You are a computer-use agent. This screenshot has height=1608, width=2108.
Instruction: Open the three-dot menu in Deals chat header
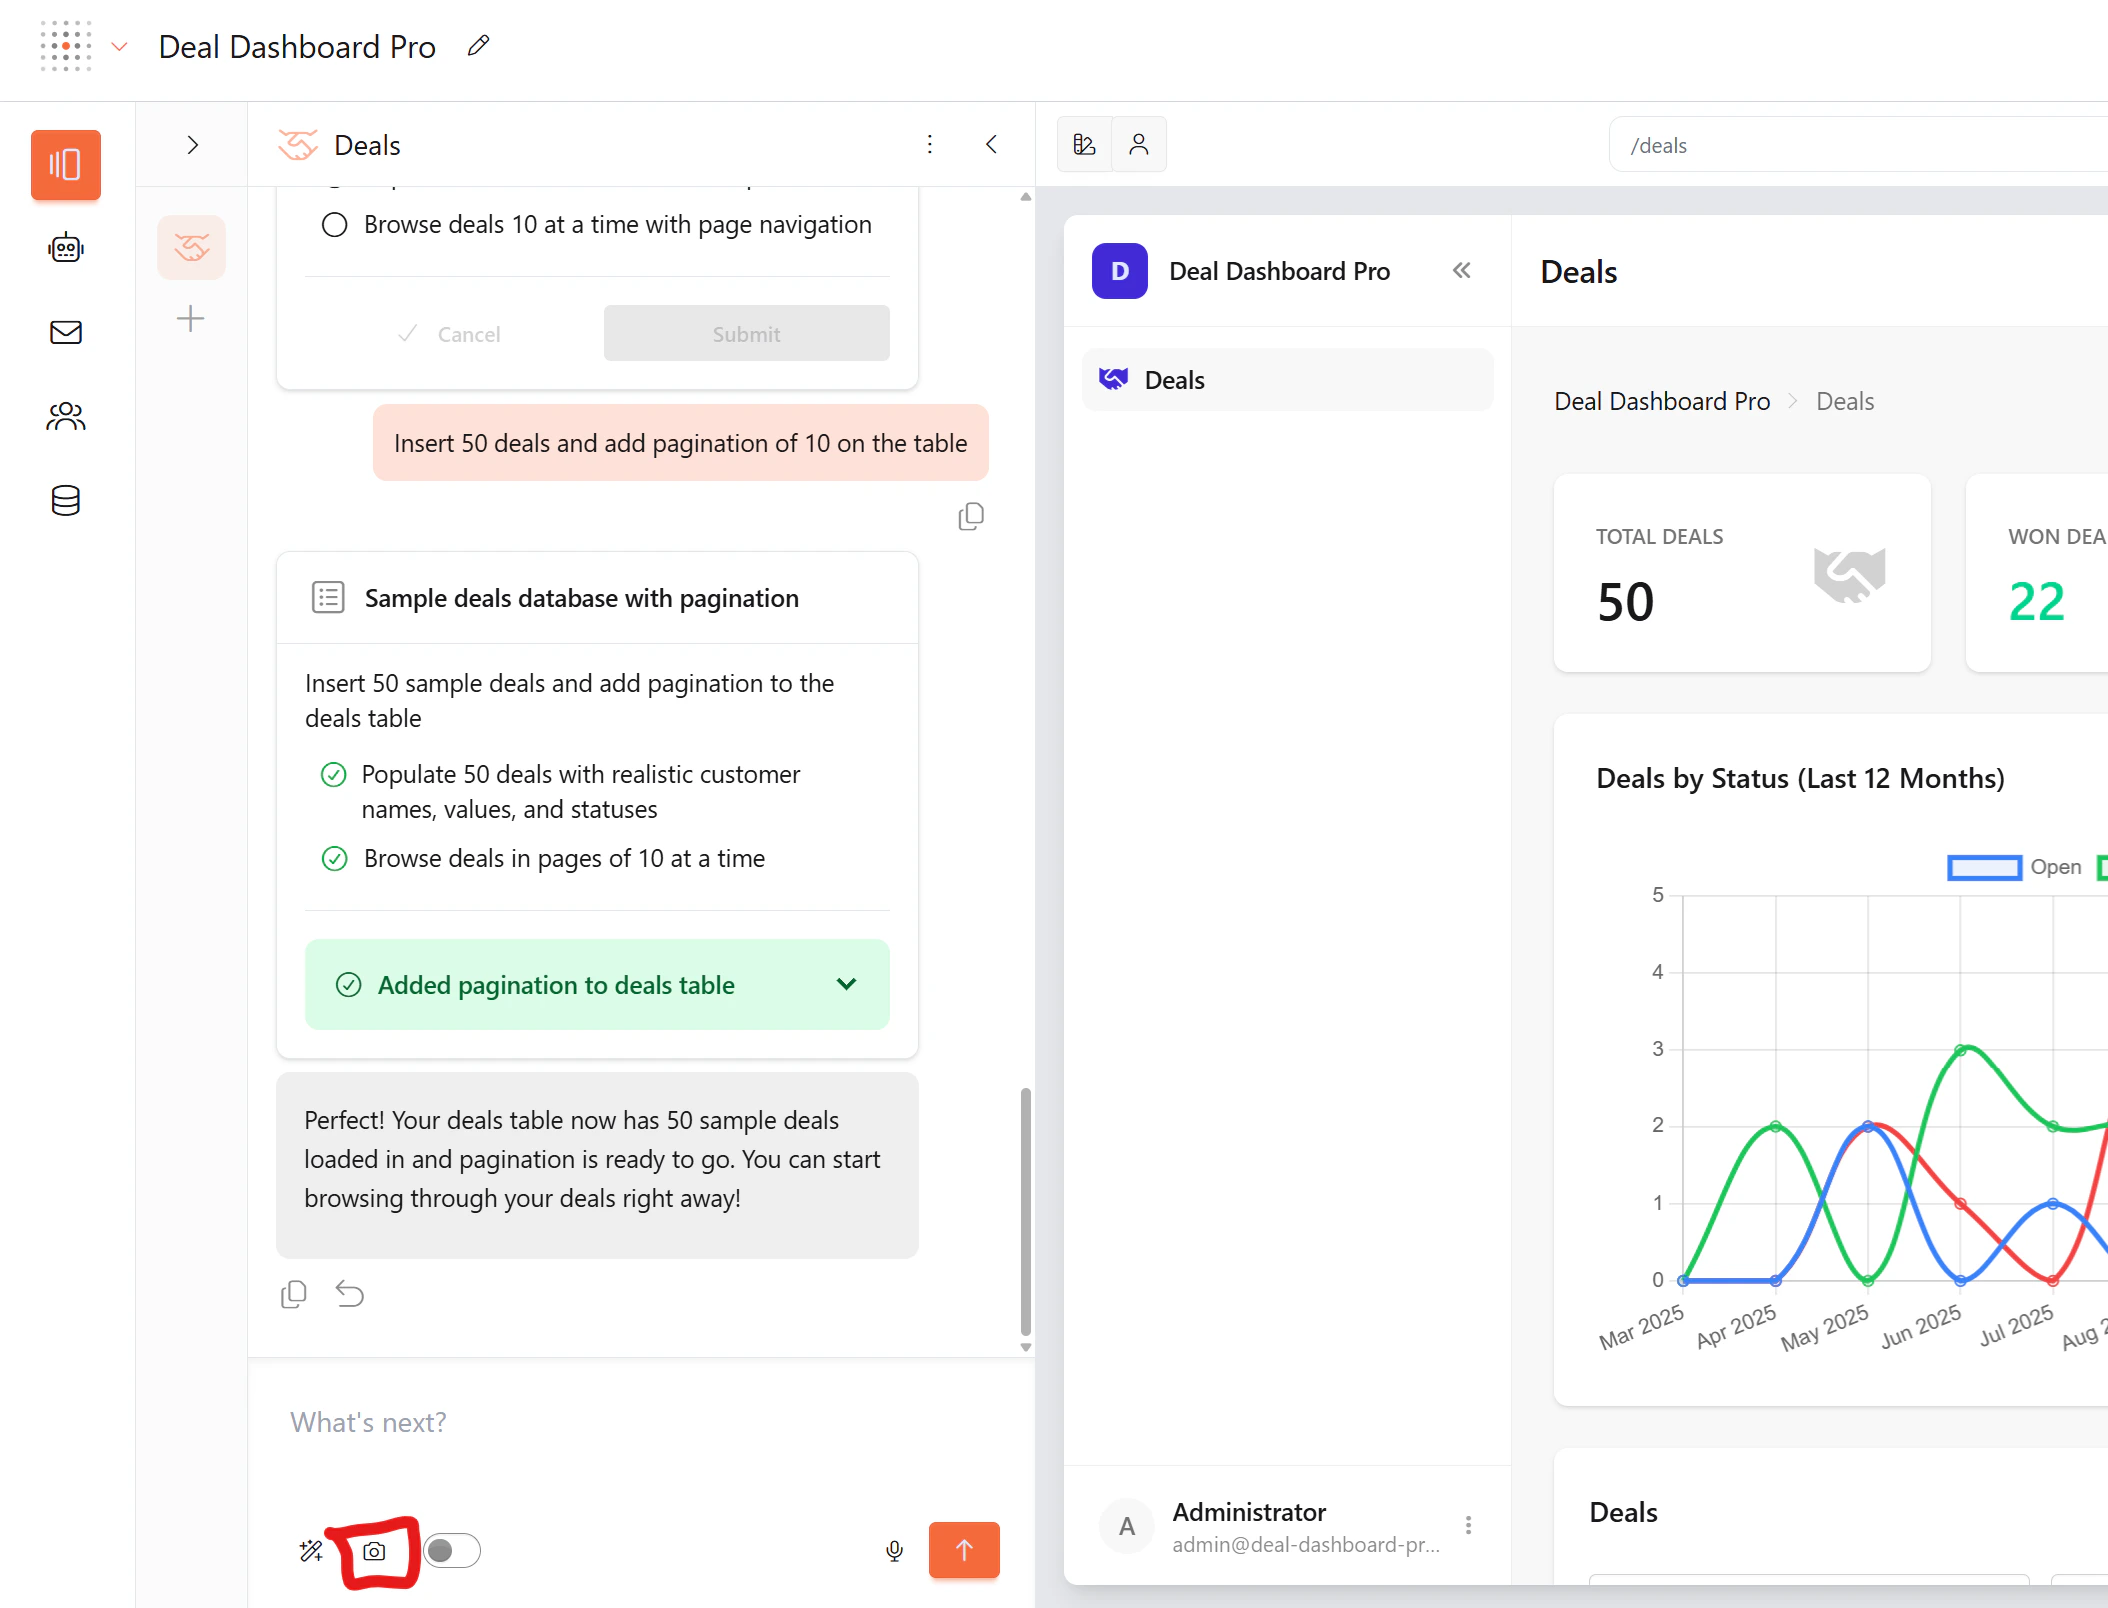[929, 144]
